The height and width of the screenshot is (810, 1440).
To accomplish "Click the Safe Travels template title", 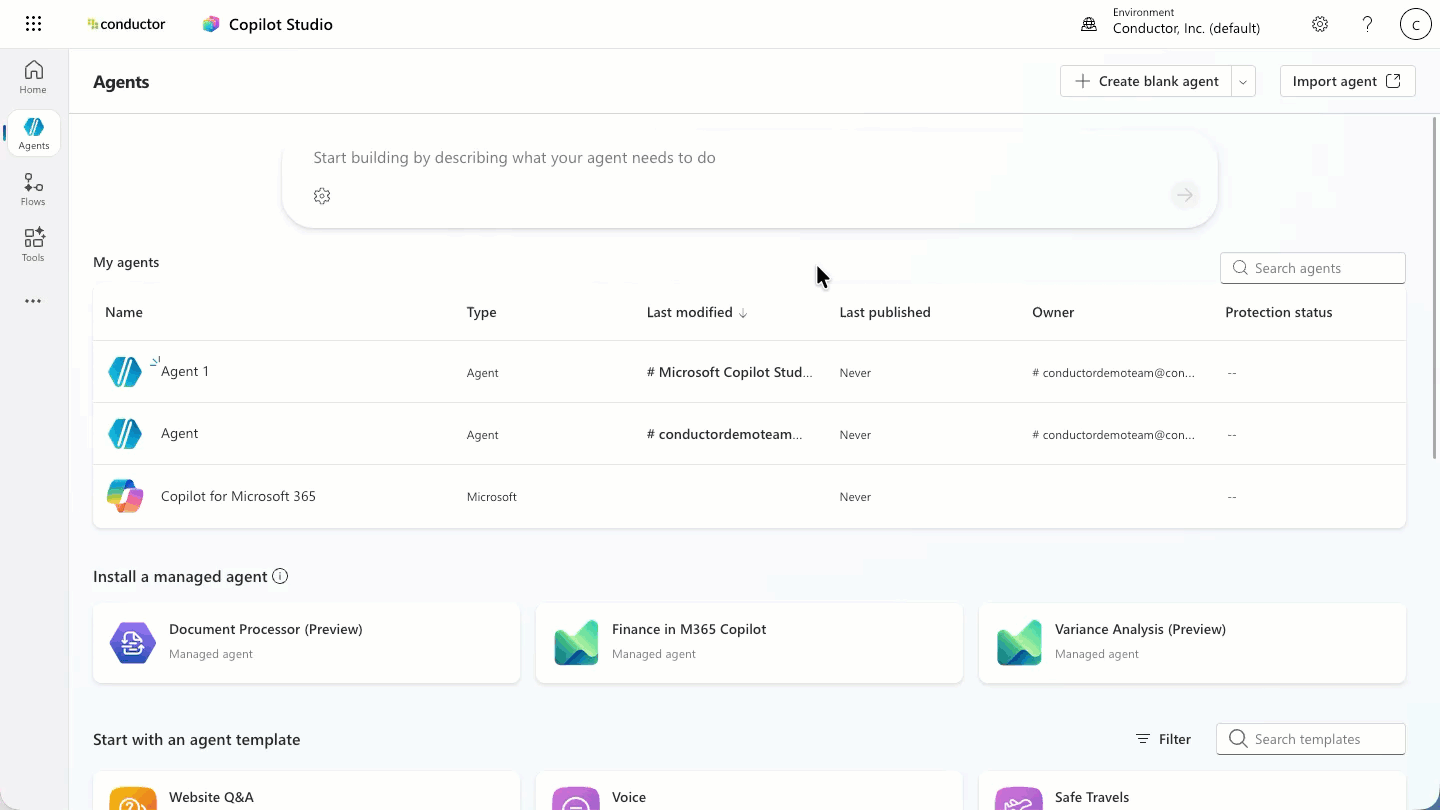I will tap(1092, 797).
